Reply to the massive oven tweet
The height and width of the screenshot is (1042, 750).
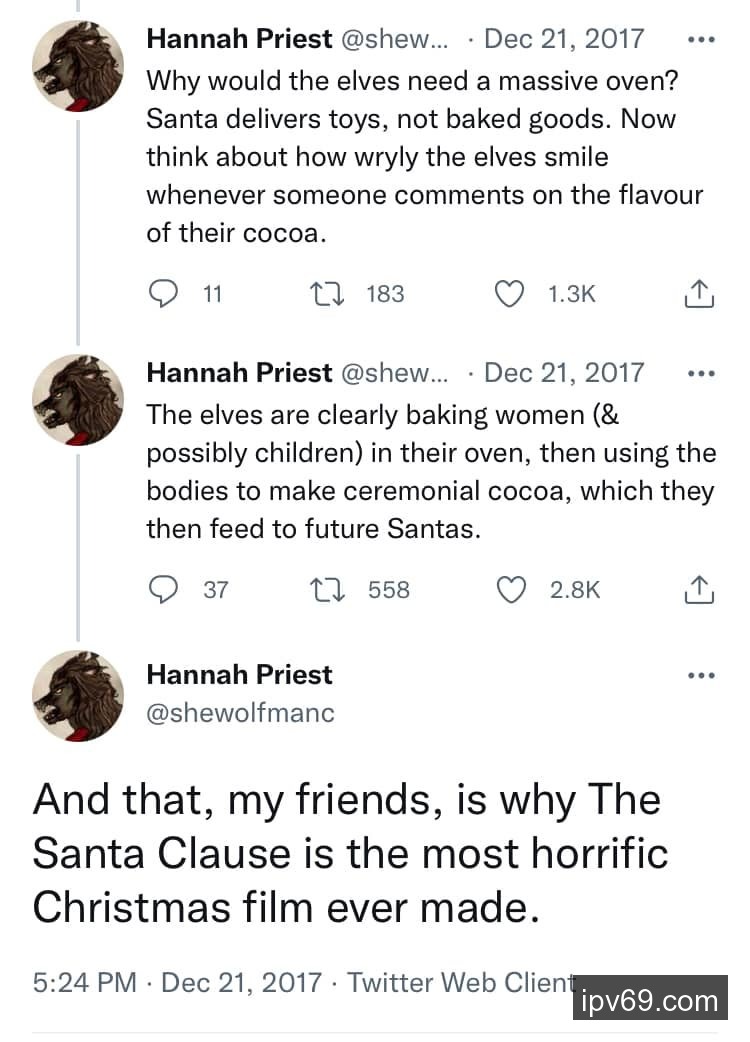162,293
